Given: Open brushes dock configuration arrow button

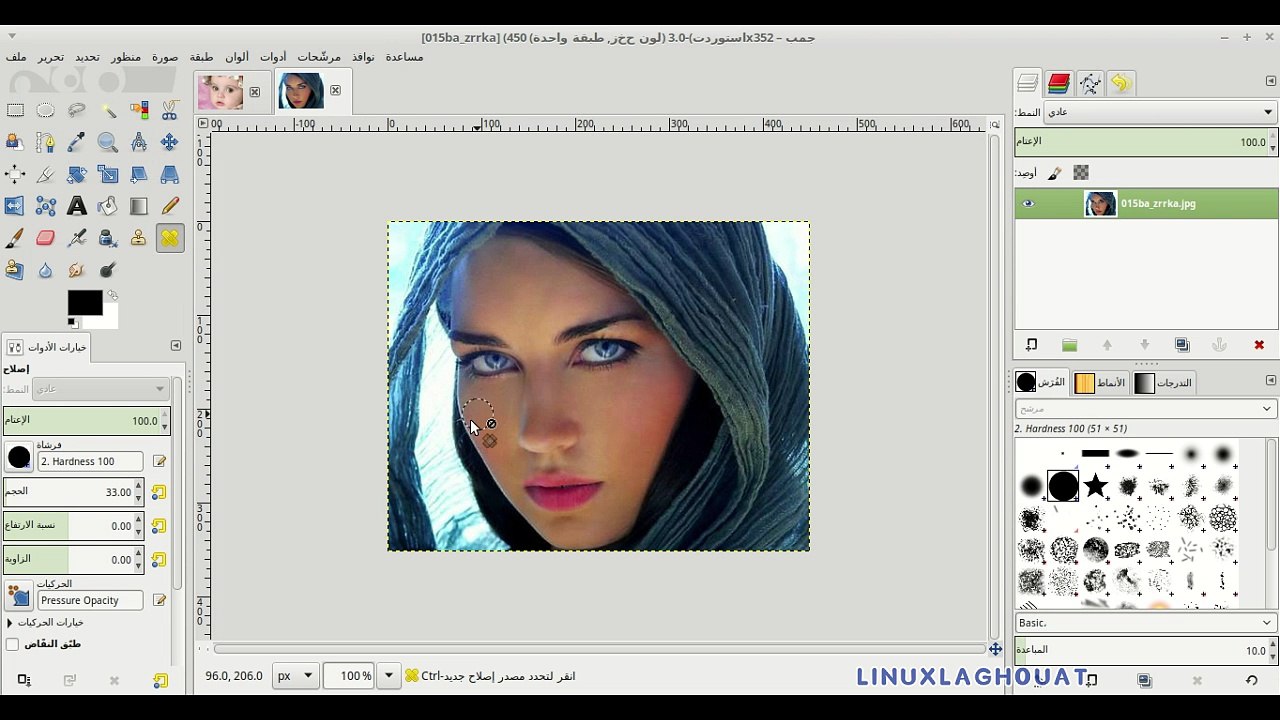Looking at the screenshot, I should click(x=1270, y=380).
